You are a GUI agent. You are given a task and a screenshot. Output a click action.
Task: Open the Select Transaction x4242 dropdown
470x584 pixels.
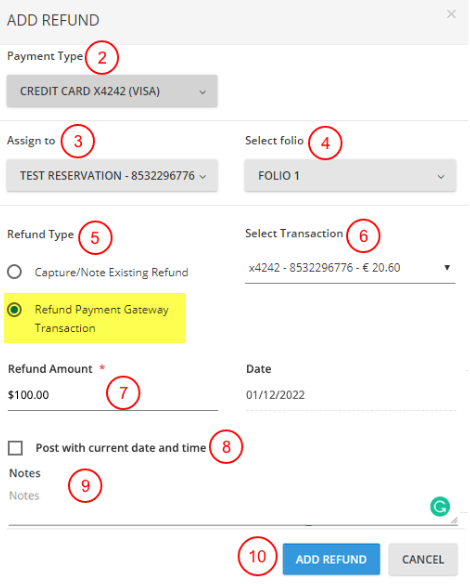(x=350, y=268)
